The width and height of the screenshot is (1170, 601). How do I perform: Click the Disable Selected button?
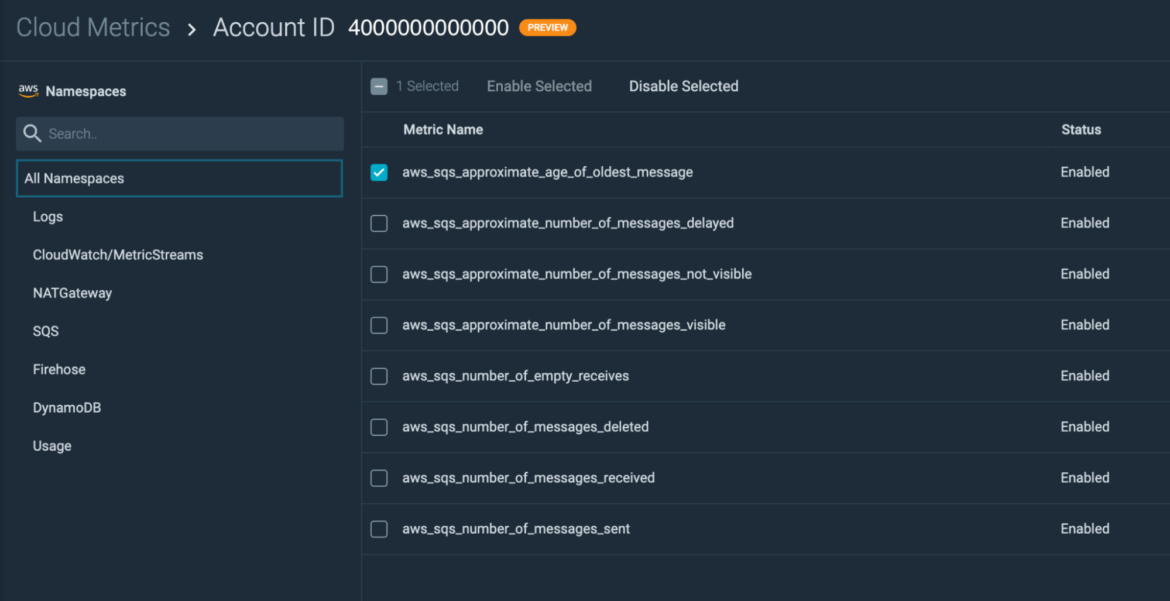coord(683,87)
